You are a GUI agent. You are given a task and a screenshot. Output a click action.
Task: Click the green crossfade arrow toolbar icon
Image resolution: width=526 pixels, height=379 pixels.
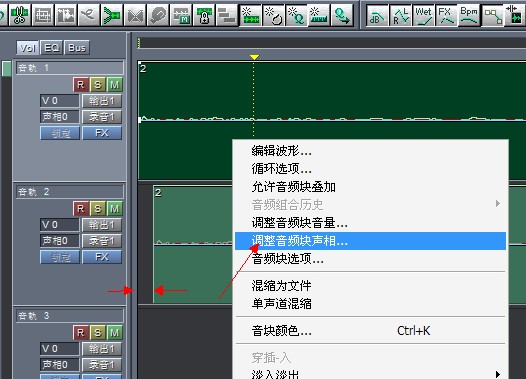click(x=112, y=15)
